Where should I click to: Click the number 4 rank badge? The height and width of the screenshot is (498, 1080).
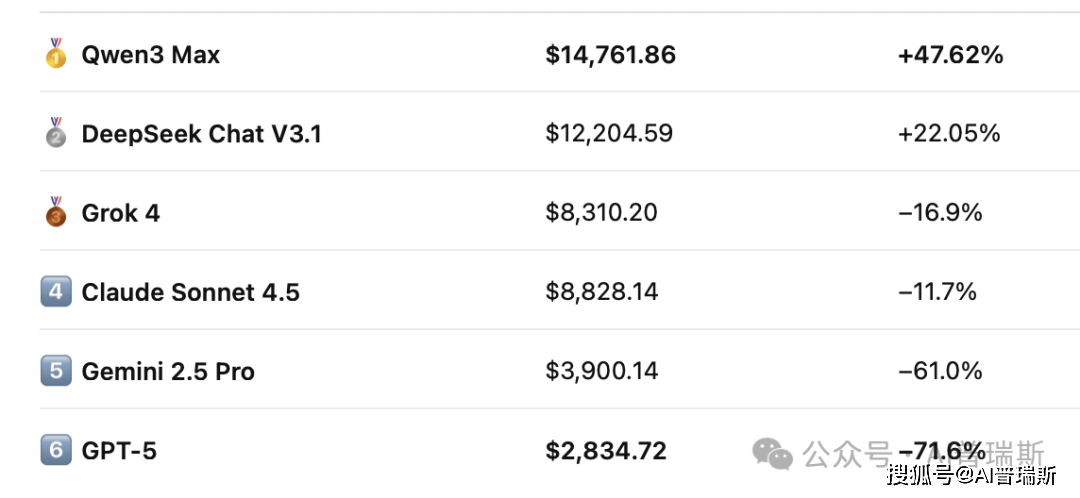click(56, 292)
